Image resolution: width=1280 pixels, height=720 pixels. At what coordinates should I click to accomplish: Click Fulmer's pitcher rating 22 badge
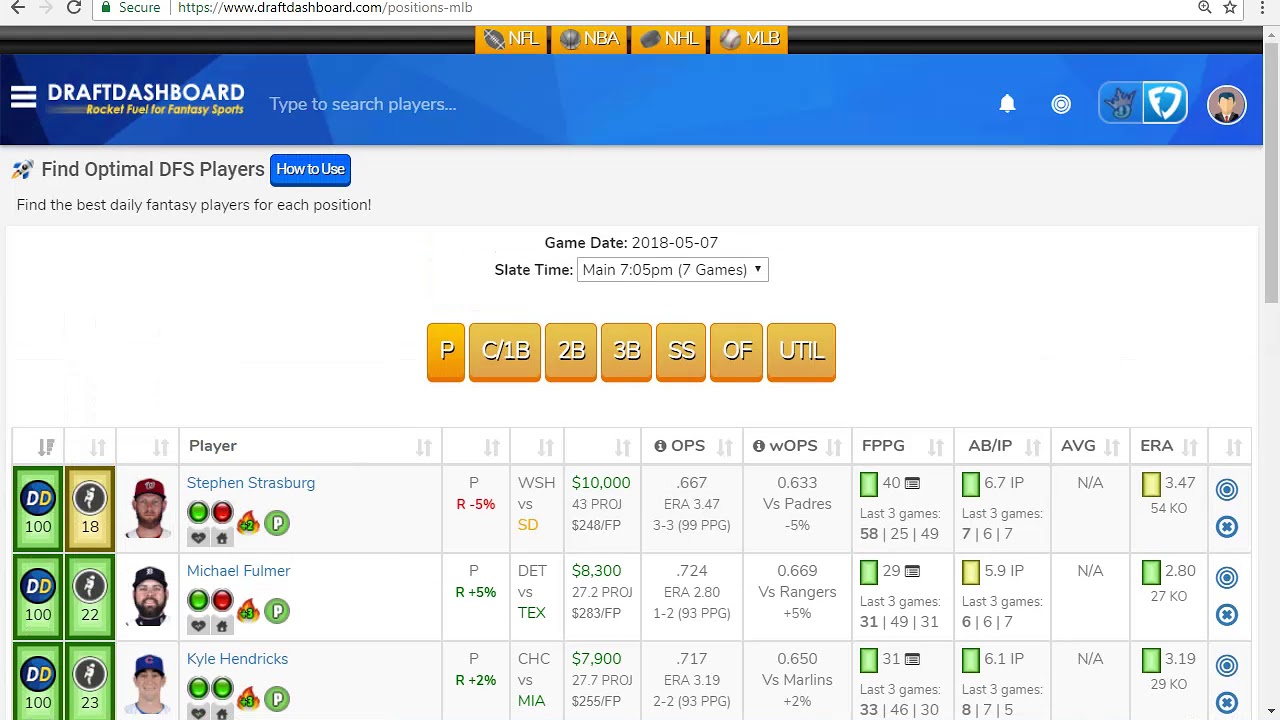90,597
